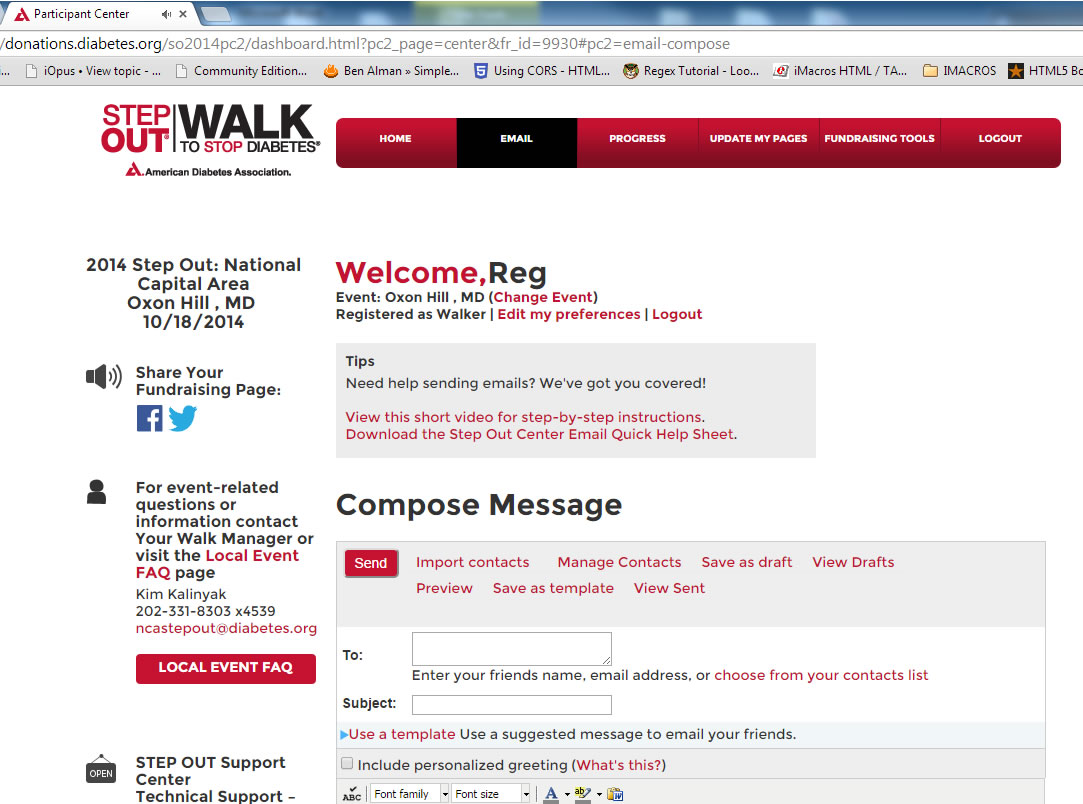Click the Logout link under Welcome
The image size is (1083, 804).
677,314
